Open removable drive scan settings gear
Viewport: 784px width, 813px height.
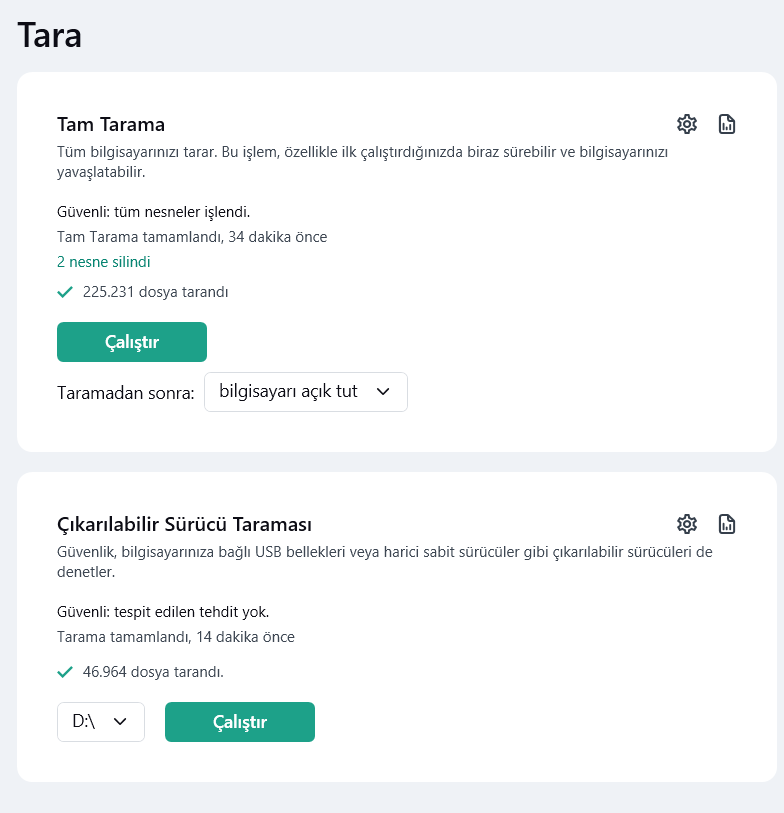[686, 524]
